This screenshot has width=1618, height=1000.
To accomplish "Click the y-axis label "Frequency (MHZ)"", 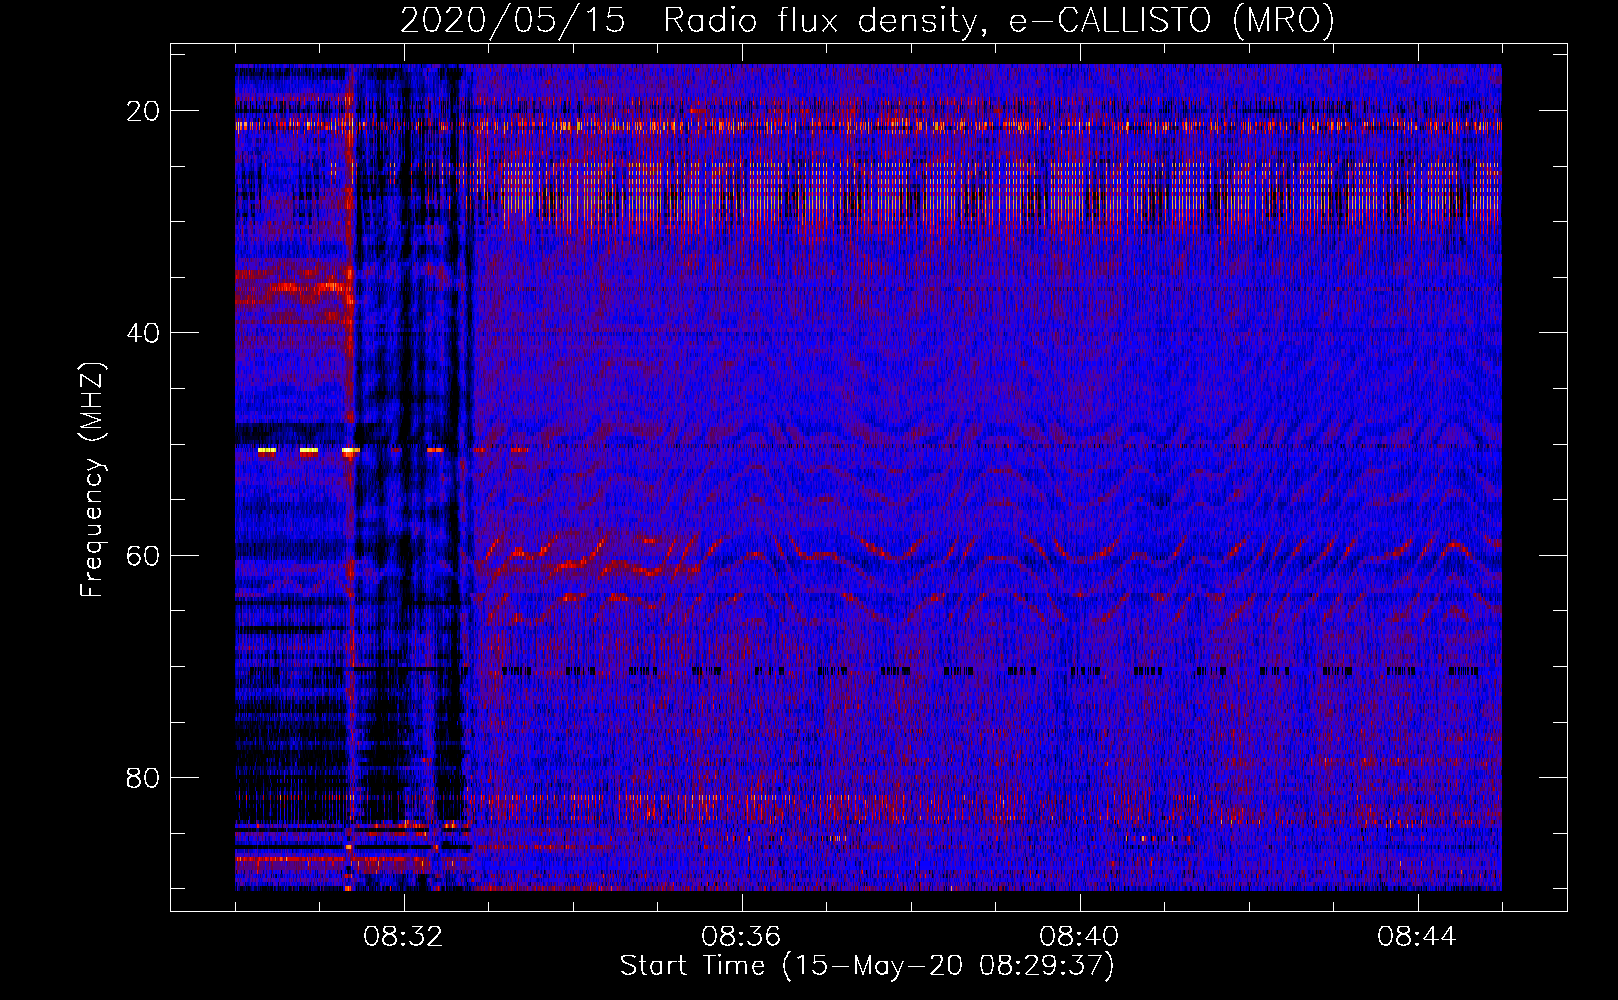I will tap(91, 479).
